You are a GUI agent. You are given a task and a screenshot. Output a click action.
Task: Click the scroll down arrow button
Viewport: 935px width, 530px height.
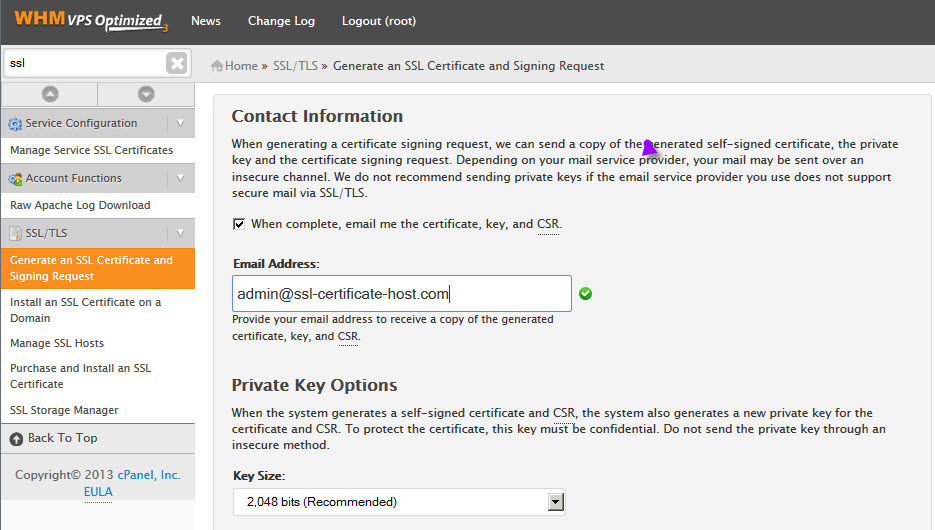pyautogui.click(x=146, y=94)
